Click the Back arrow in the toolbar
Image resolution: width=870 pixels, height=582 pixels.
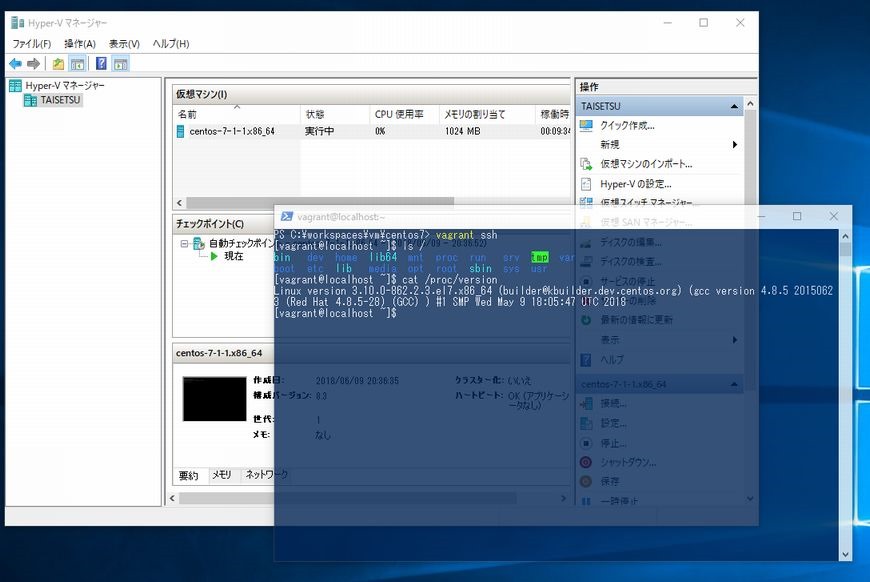(15, 64)
